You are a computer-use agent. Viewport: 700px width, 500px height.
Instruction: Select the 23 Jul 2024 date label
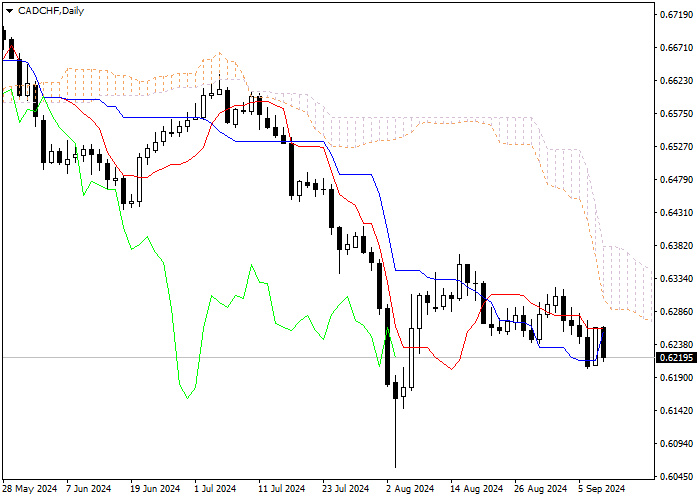point(346,489)
